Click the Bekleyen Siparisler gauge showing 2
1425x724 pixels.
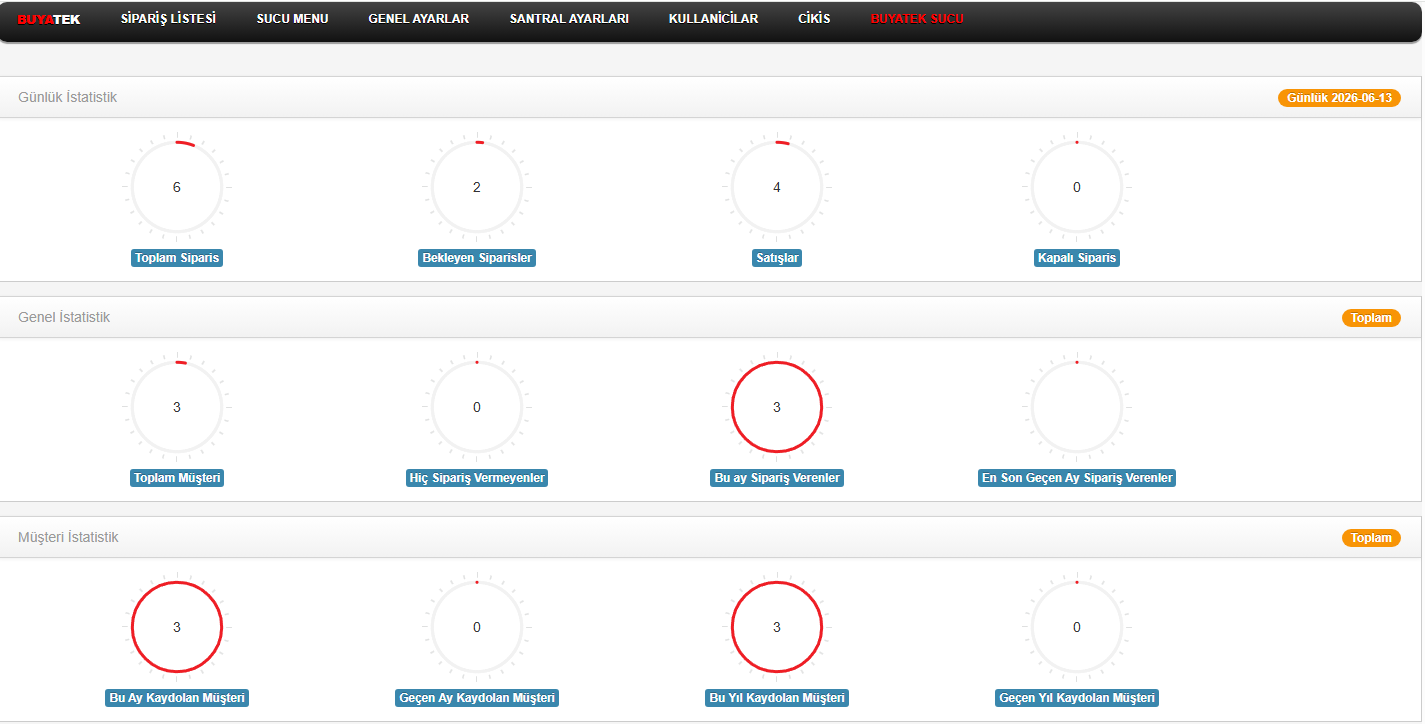point(477,187)
